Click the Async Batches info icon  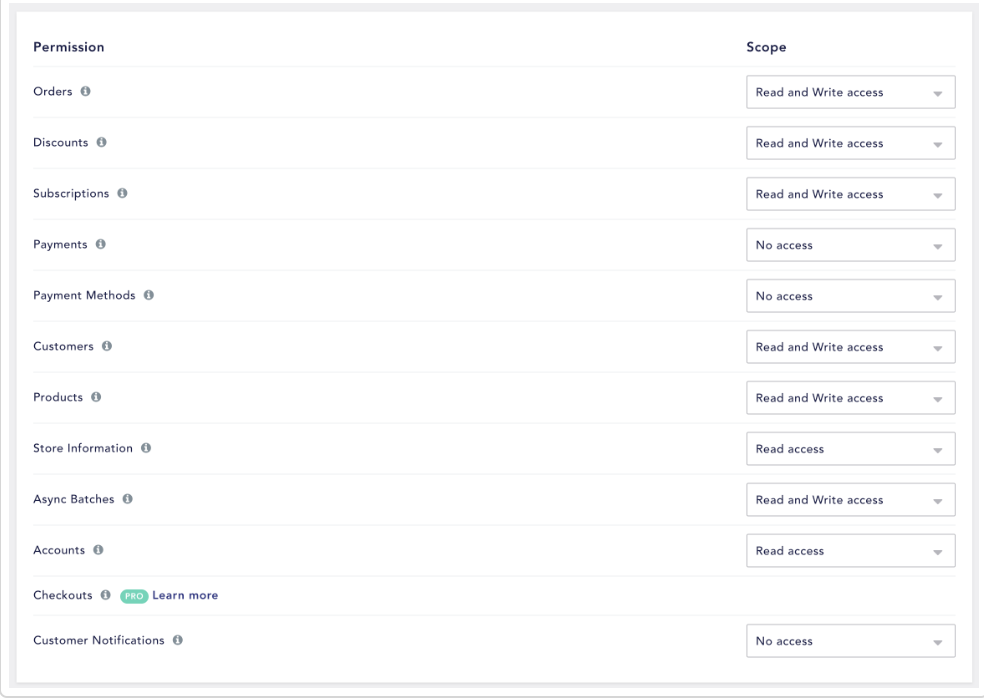point(127,500)
